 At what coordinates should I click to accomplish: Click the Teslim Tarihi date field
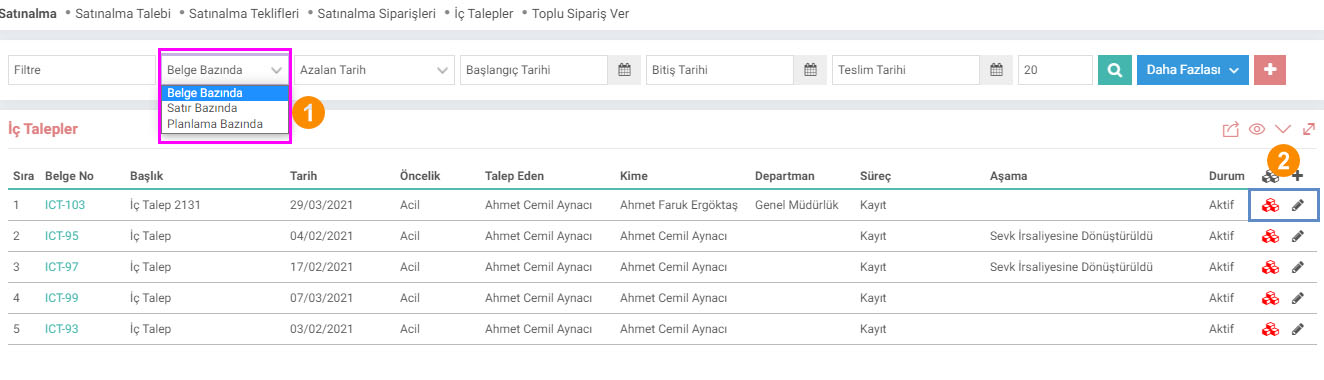click(906, 70)
